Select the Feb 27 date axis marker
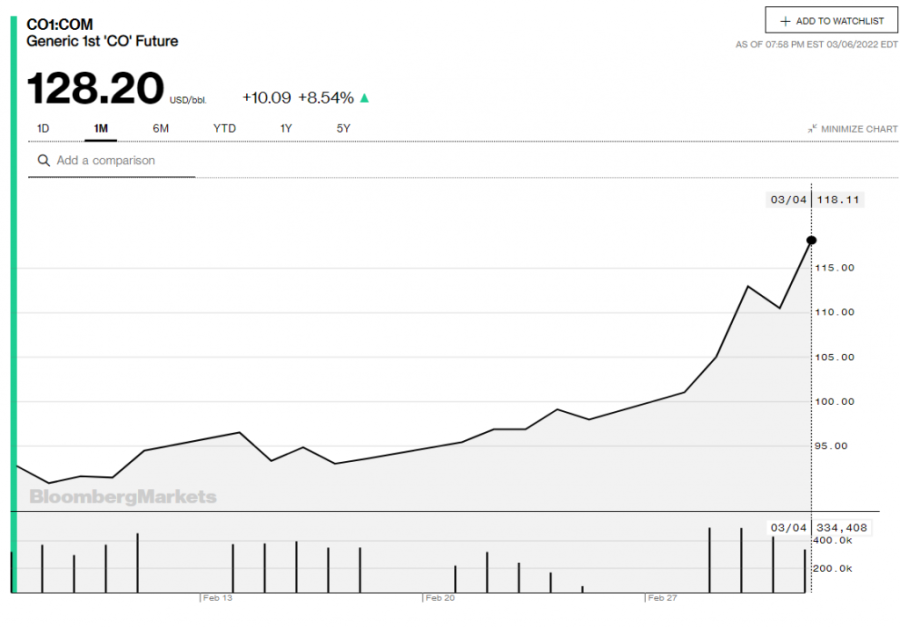Screen dimensions: 900x628 coord(662,598)
